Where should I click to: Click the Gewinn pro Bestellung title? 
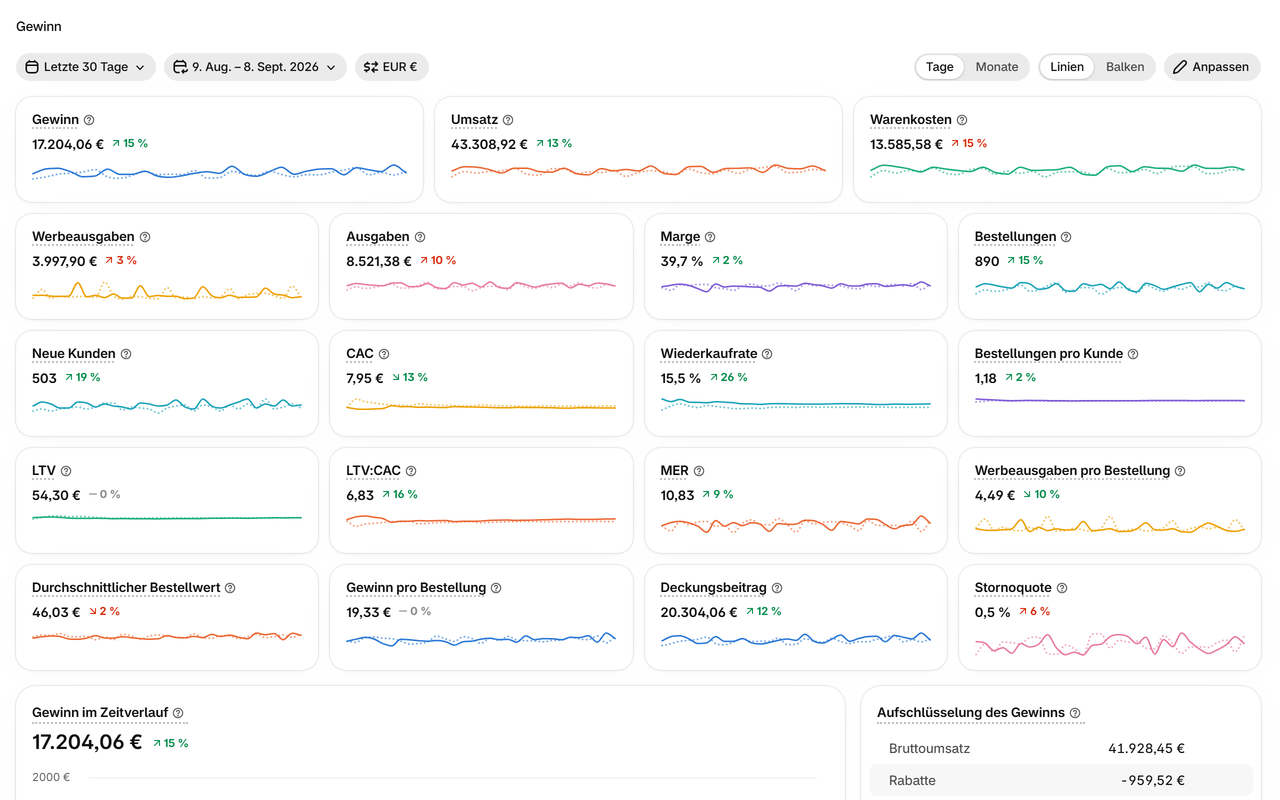416,588
